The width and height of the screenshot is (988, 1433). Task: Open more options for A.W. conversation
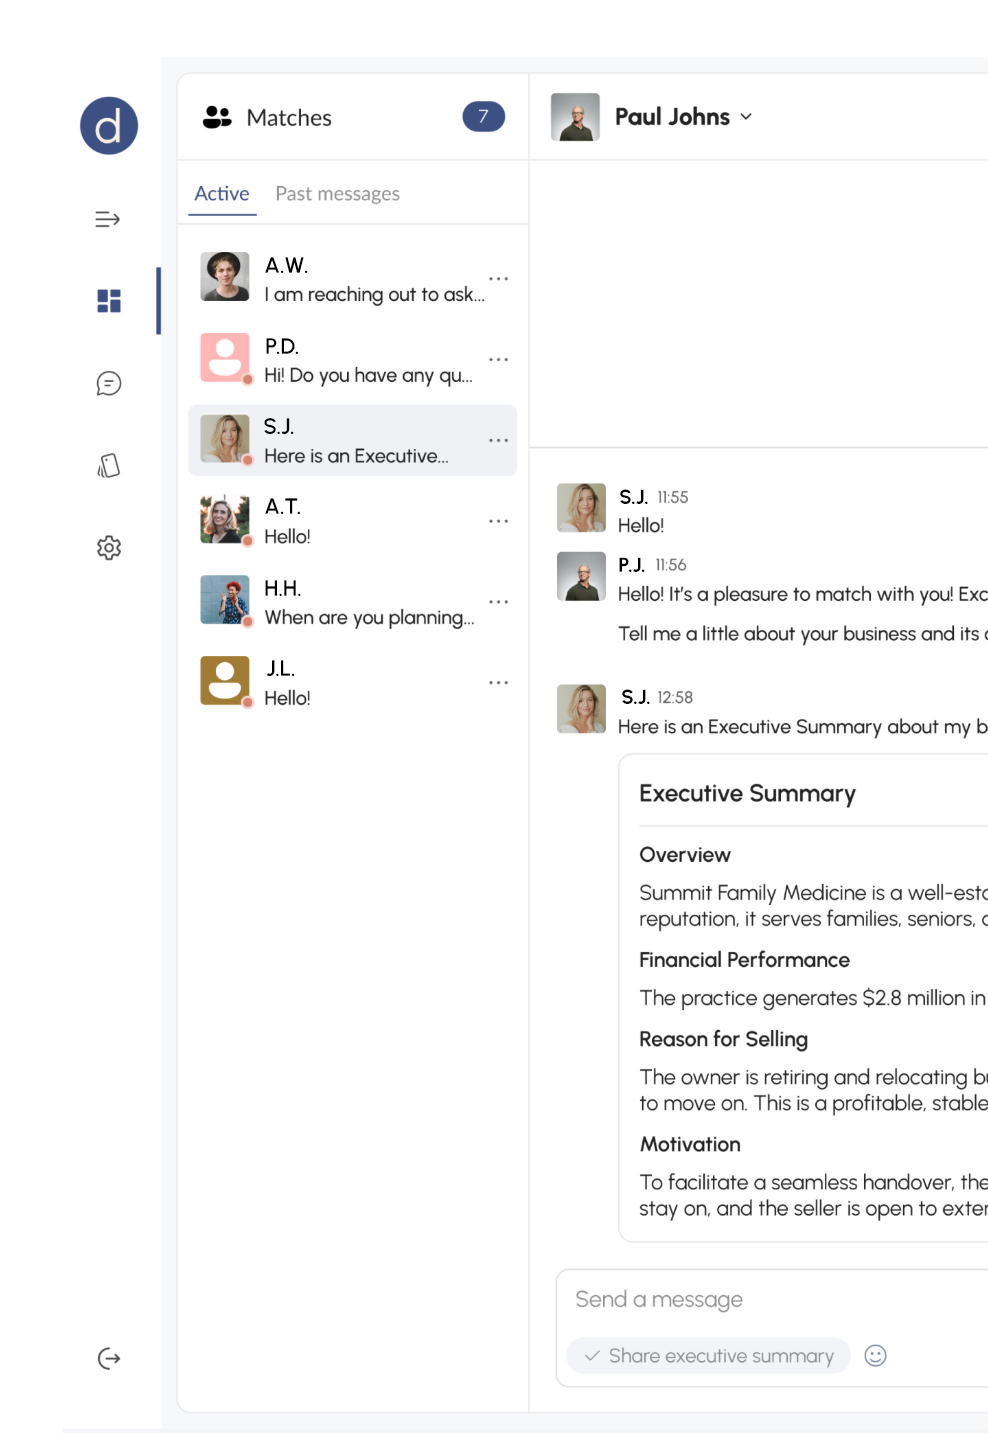coord(498,279)
